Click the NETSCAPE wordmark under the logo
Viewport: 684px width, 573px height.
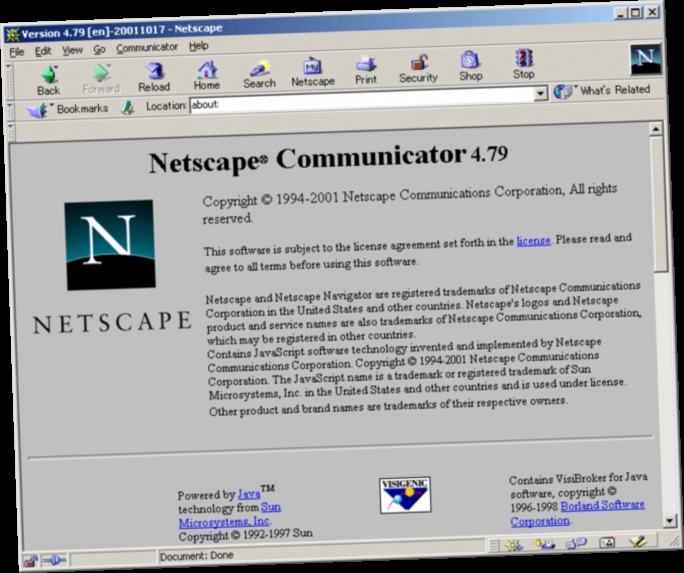pos(112,322)
